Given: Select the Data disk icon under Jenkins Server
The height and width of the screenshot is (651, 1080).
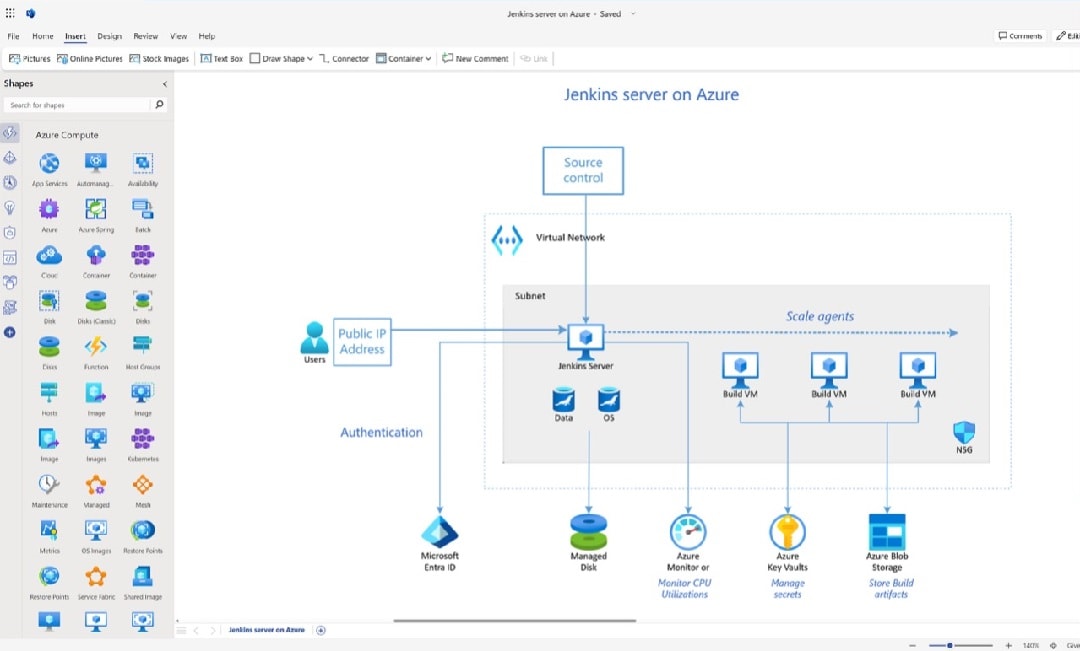Looking at the screenshot, I should click(x=563, y=400).
